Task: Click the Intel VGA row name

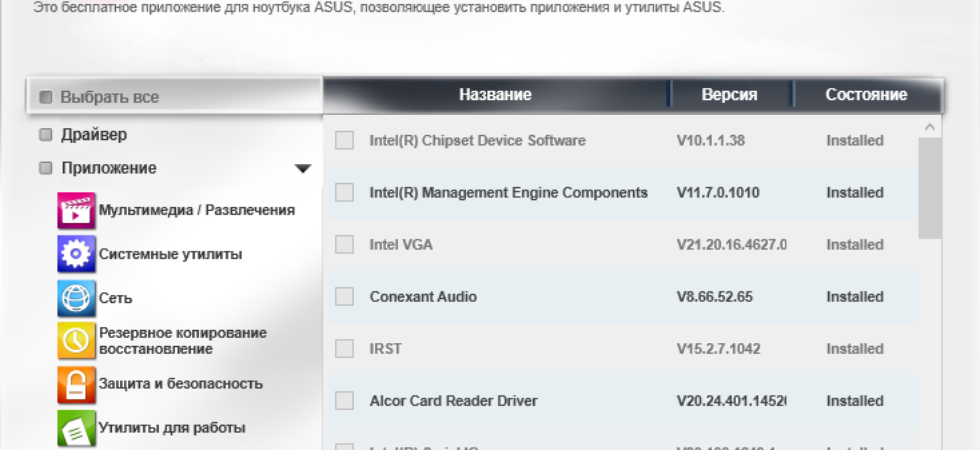Action: coord(401,244)
